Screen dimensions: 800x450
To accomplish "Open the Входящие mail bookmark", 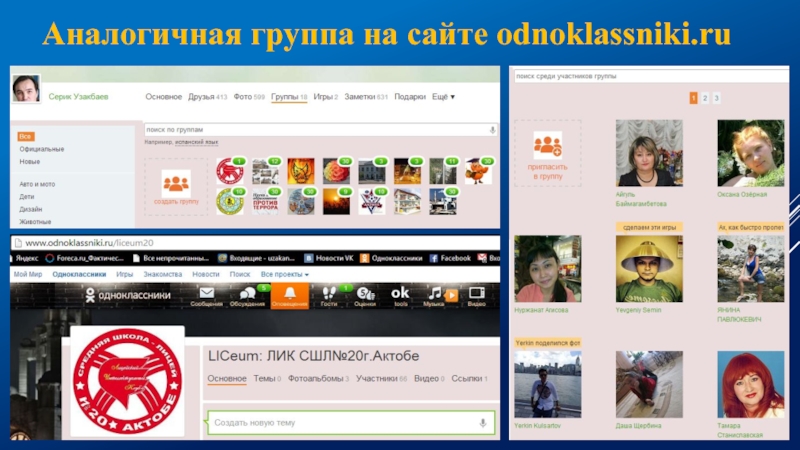I will tap(256, 258).
